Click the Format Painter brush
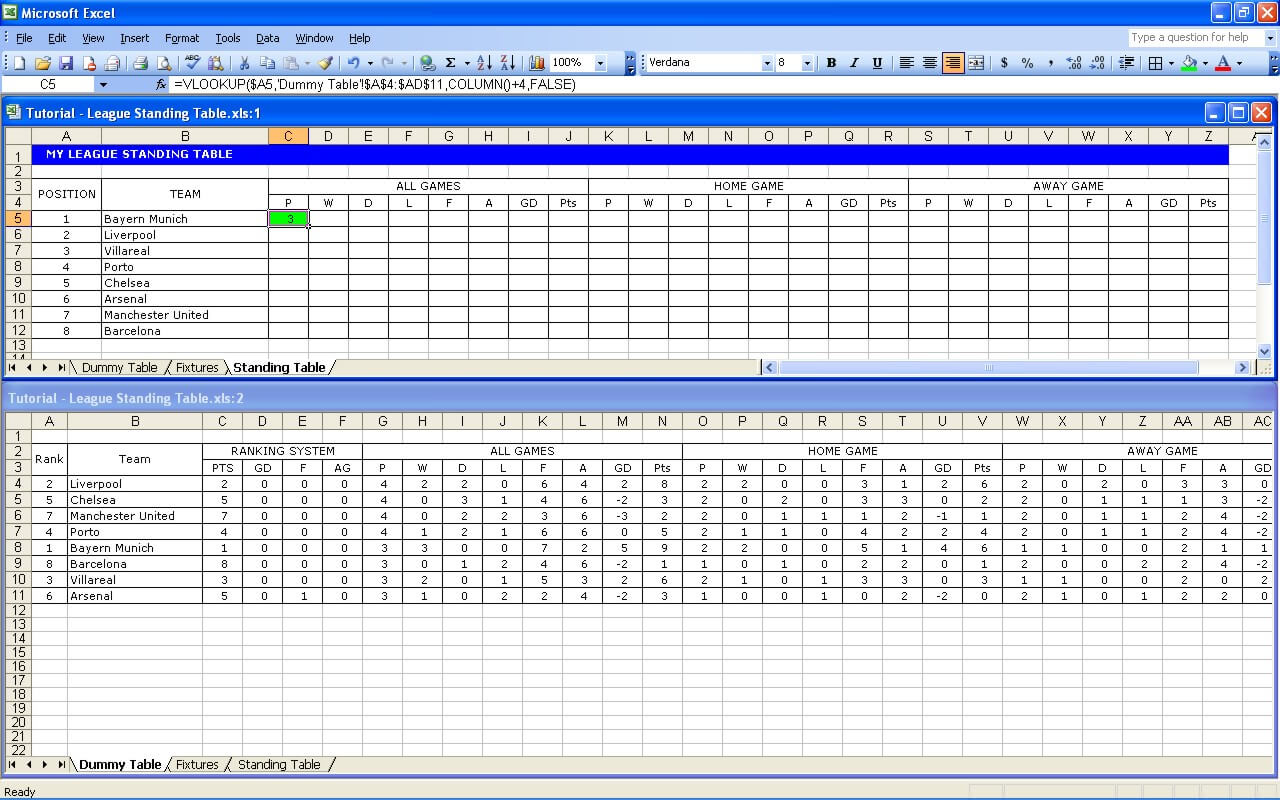Image resolution: width=1280 pixels, height=800 pixels. 325,63
